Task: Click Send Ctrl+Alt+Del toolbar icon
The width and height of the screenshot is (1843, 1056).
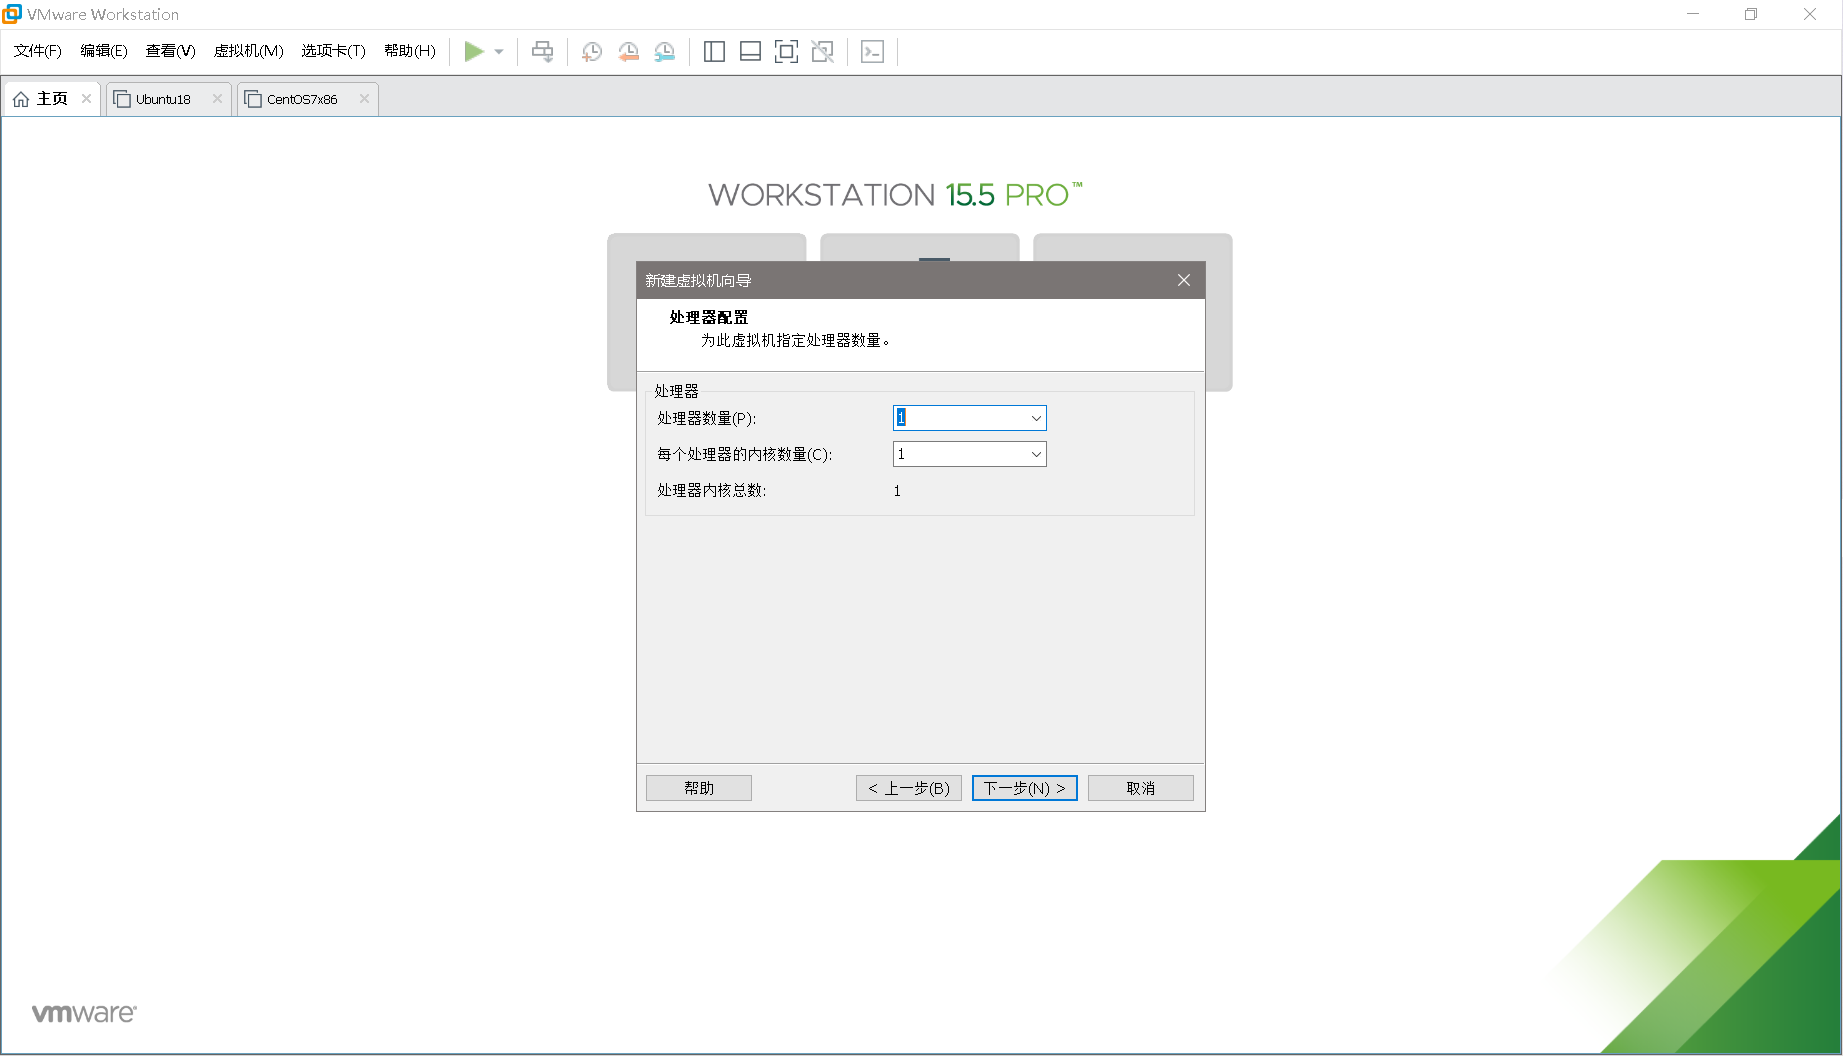Action: [542, 52]
